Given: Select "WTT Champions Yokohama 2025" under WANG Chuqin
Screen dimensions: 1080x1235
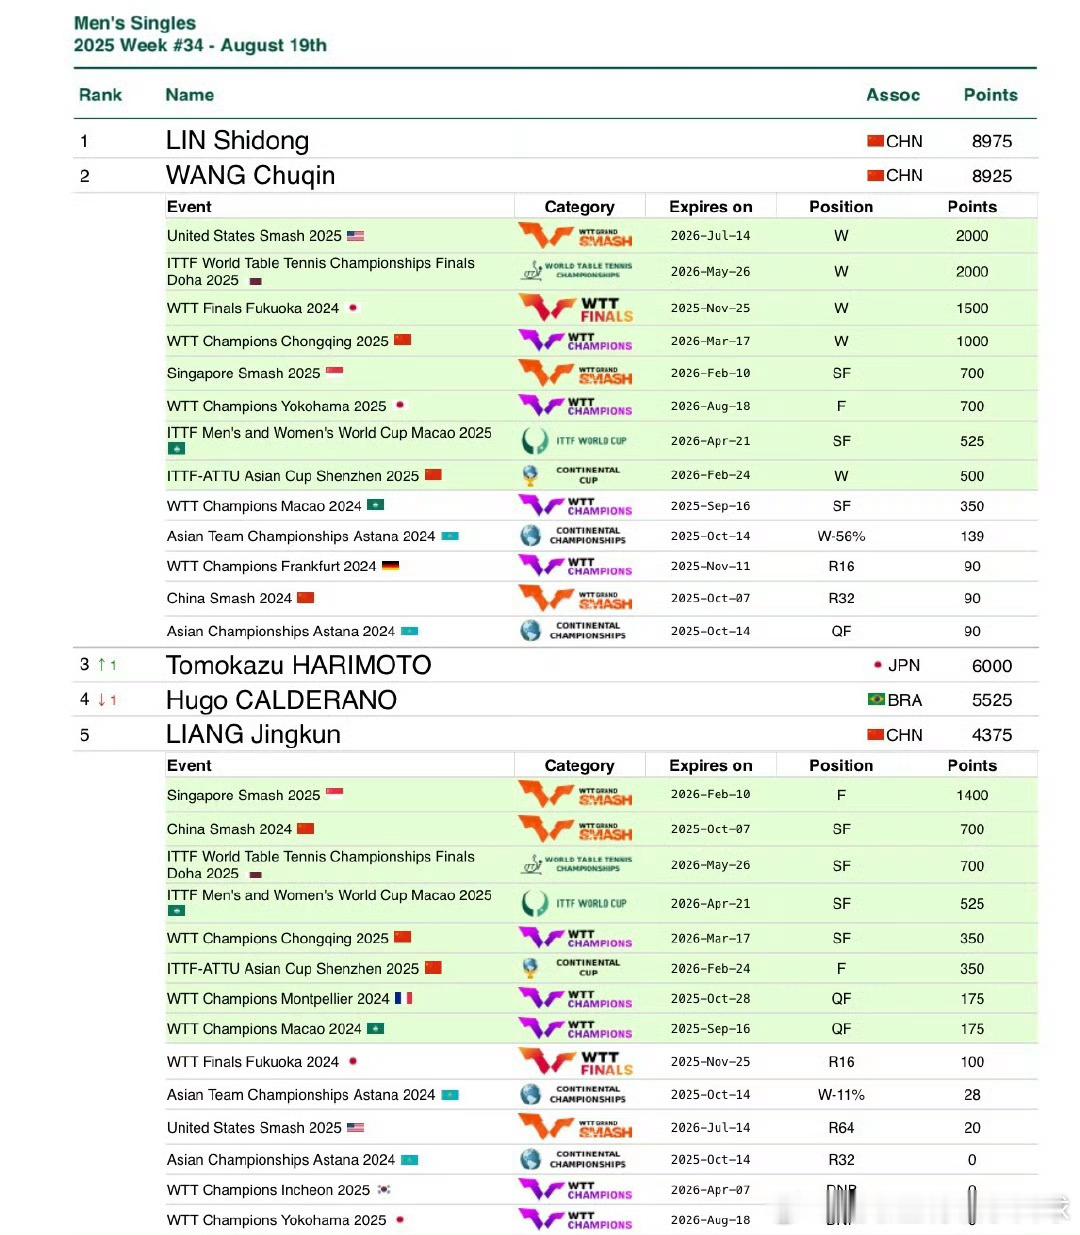Looking at the screenshot, I should [x=276, y=406].
